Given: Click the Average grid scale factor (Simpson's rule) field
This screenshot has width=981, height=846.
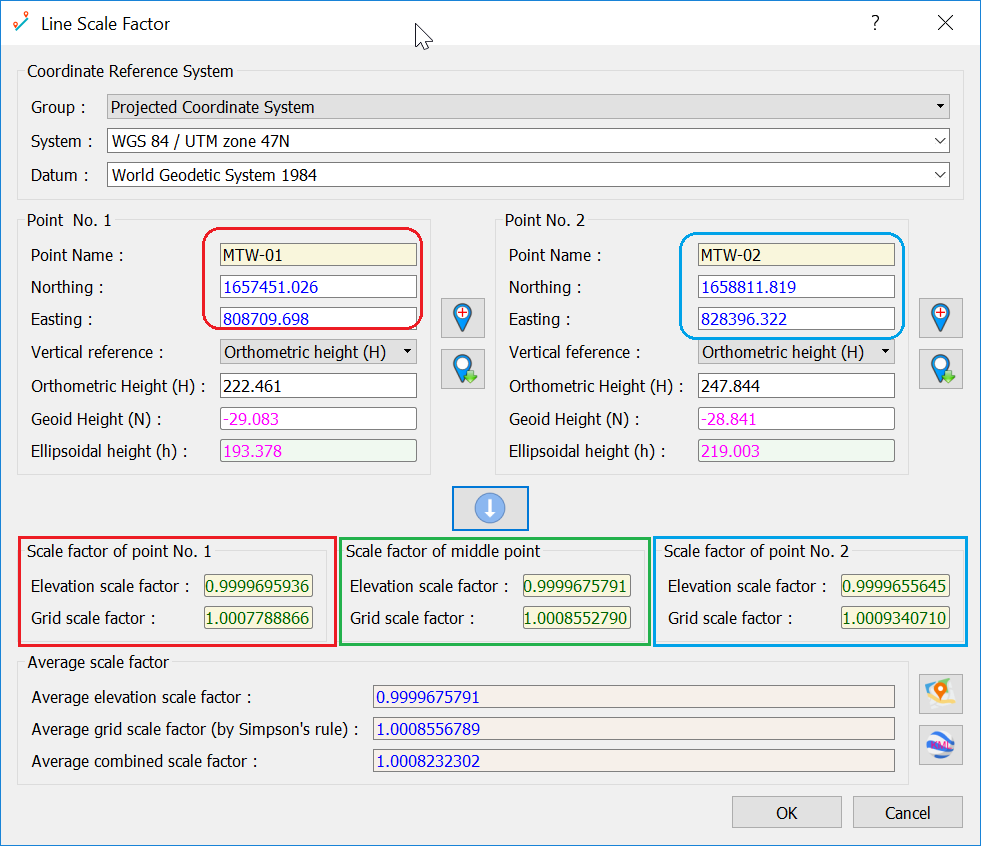Looking at the screenshot, I should [634, 728].
